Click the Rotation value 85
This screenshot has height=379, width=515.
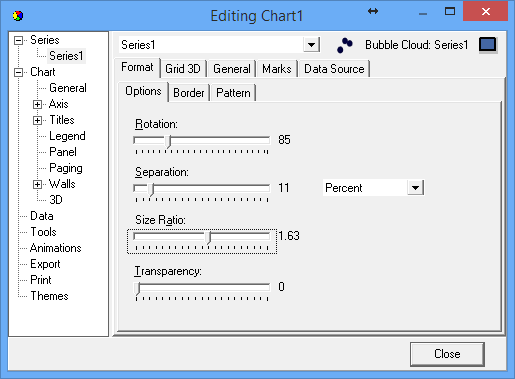[284, 140]
